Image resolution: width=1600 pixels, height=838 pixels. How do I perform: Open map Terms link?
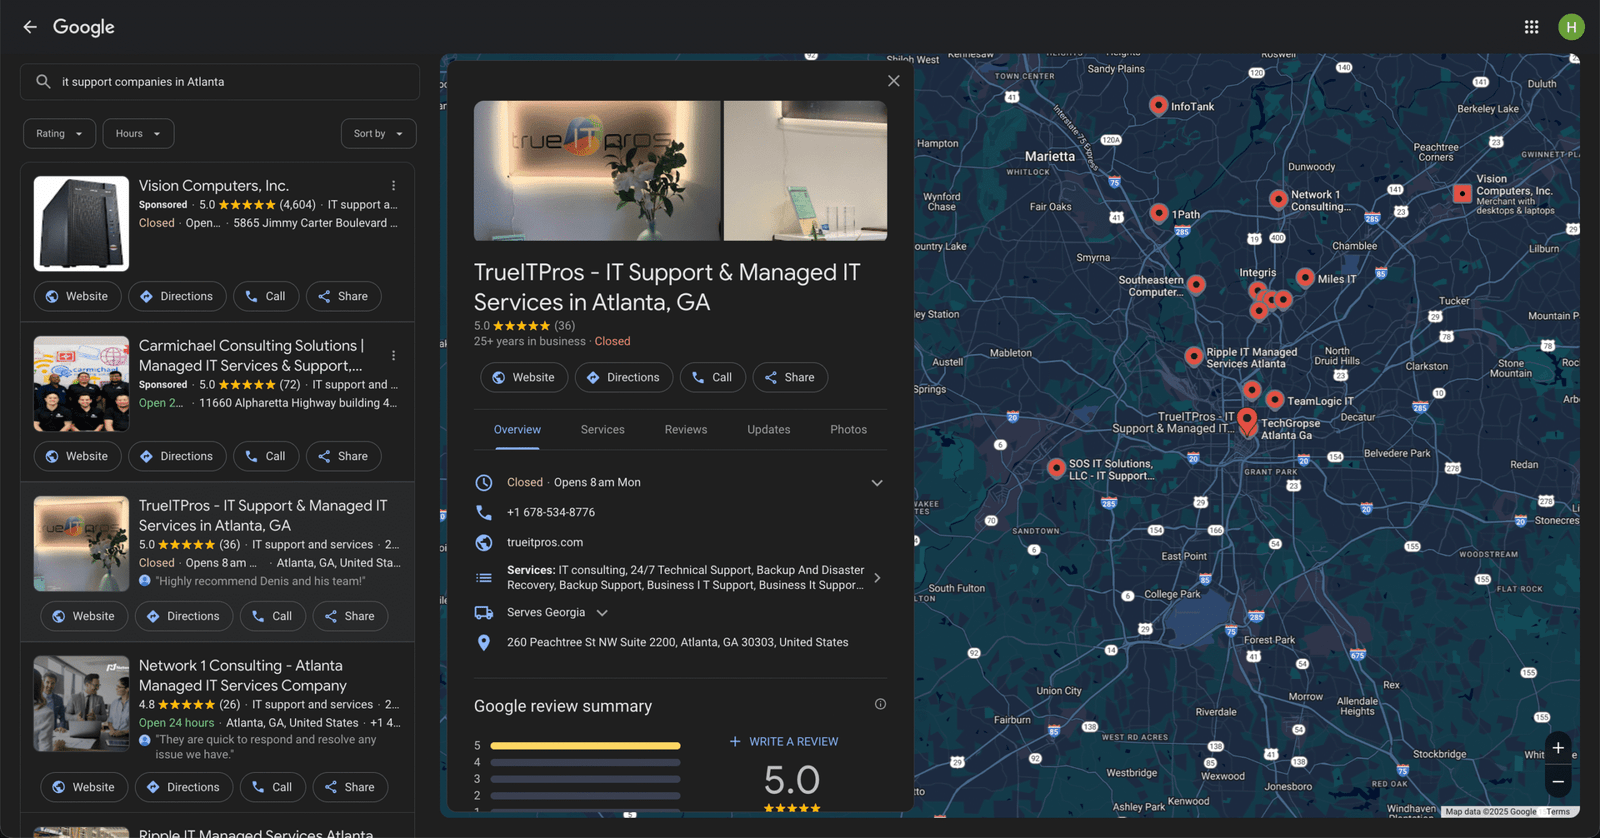click(x=1558, y=812)
